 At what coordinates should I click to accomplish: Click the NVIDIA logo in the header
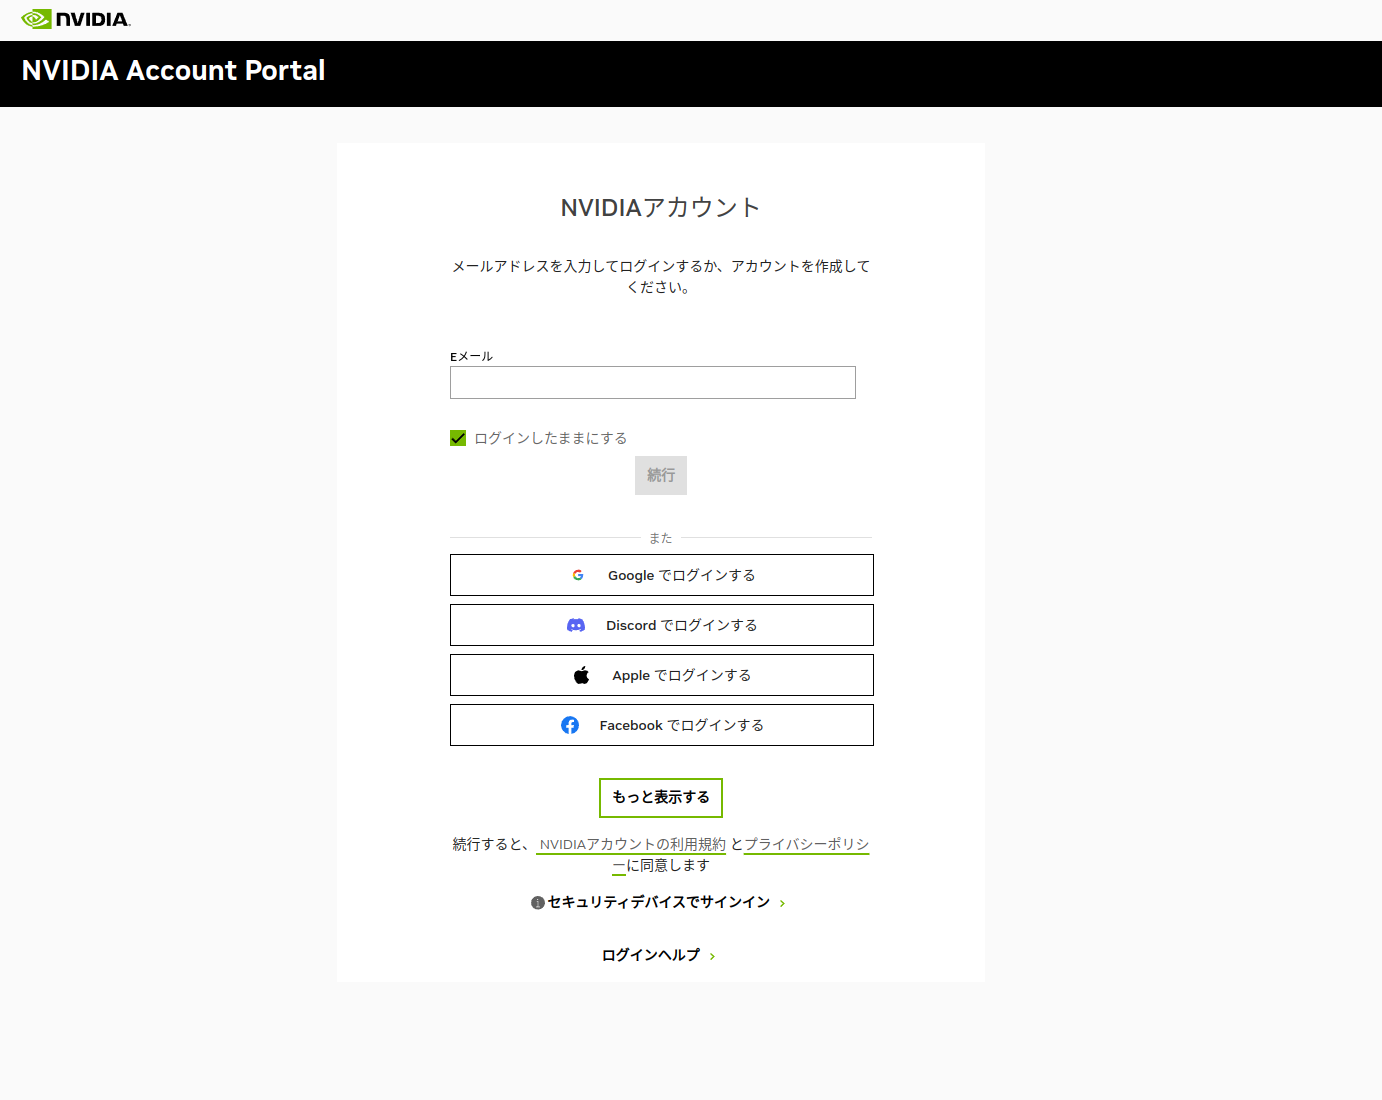click(73, 18)
